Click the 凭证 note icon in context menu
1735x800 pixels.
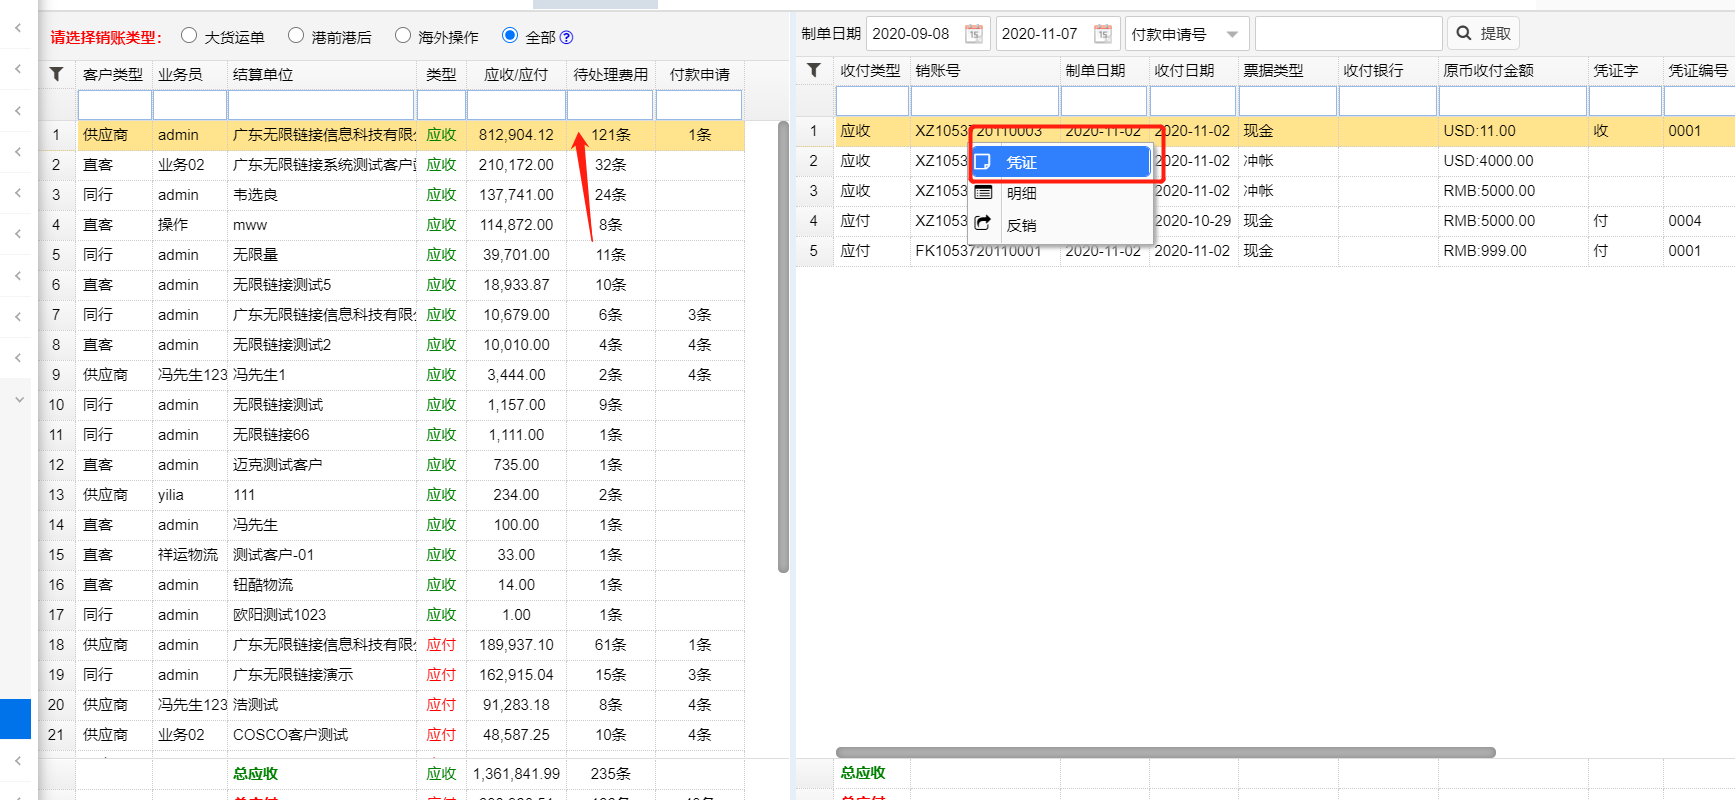983,162
